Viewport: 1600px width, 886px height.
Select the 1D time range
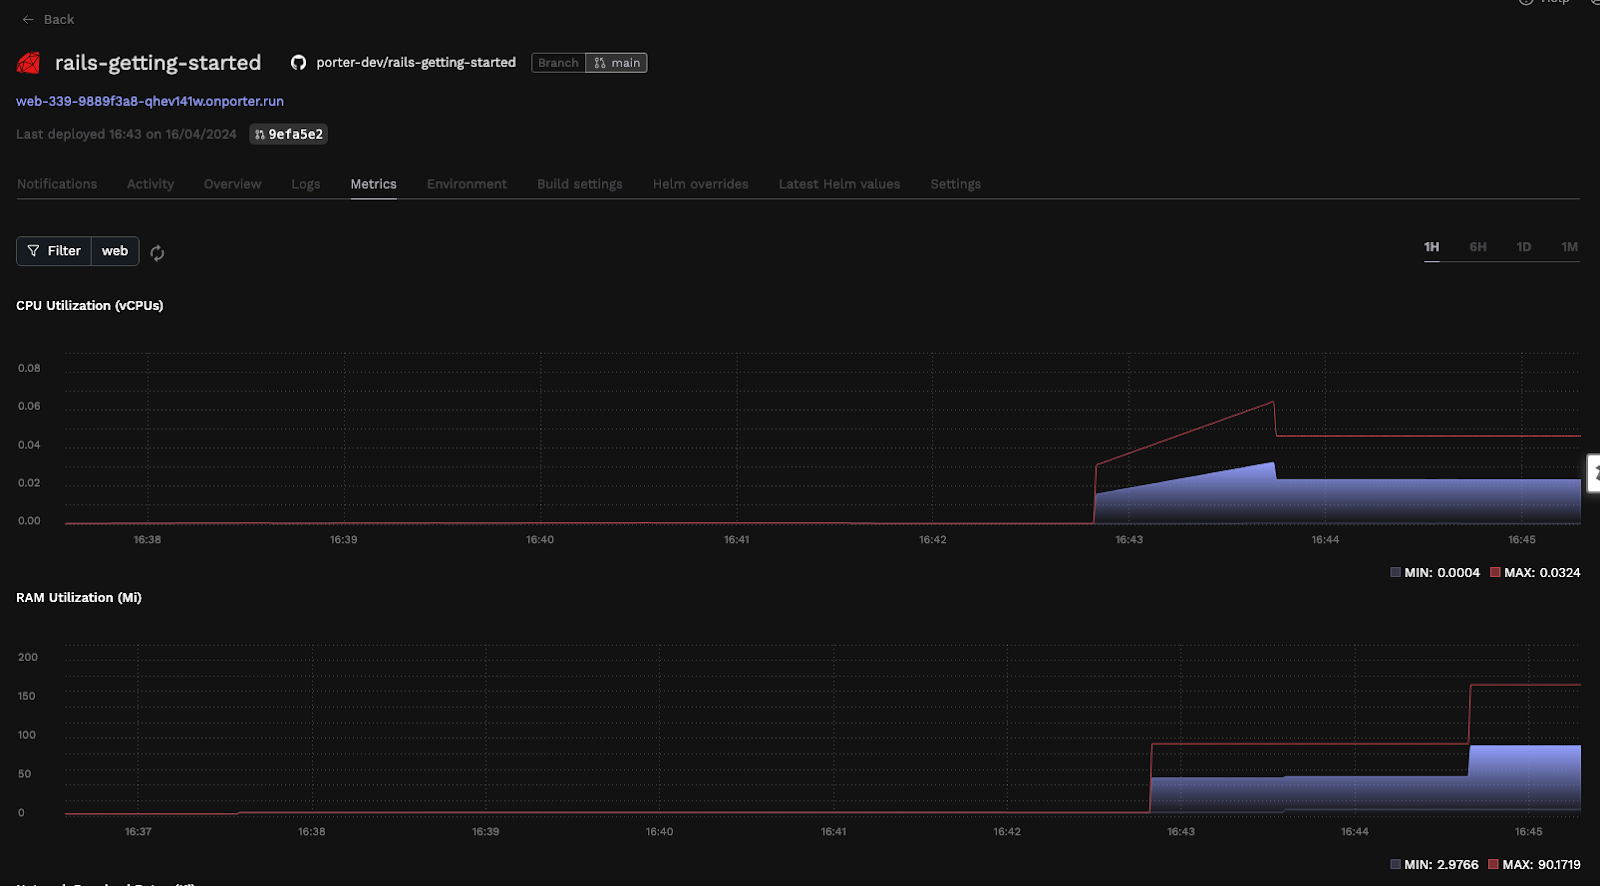tap(1524, 247)
